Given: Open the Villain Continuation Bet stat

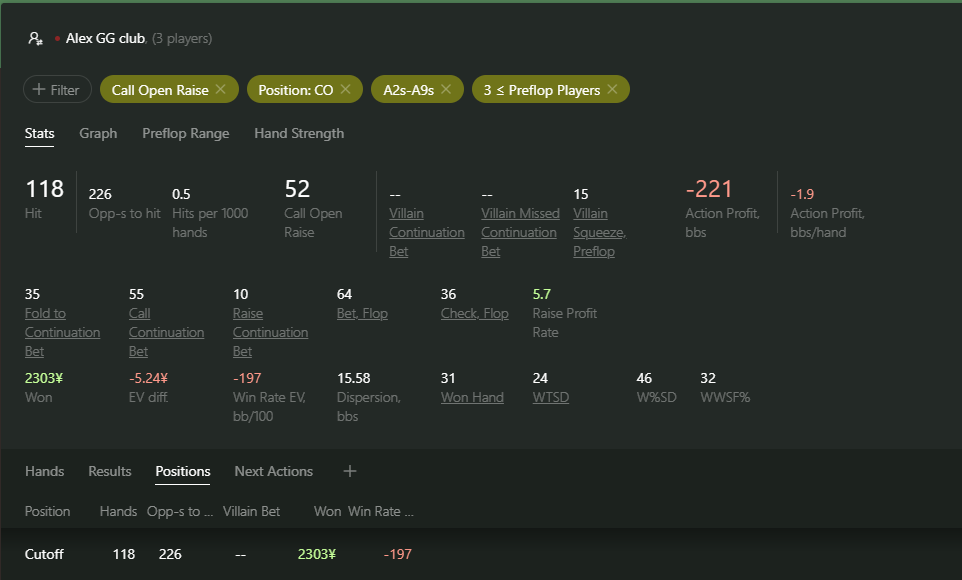Looking at the screenshot, I should 427,232.
